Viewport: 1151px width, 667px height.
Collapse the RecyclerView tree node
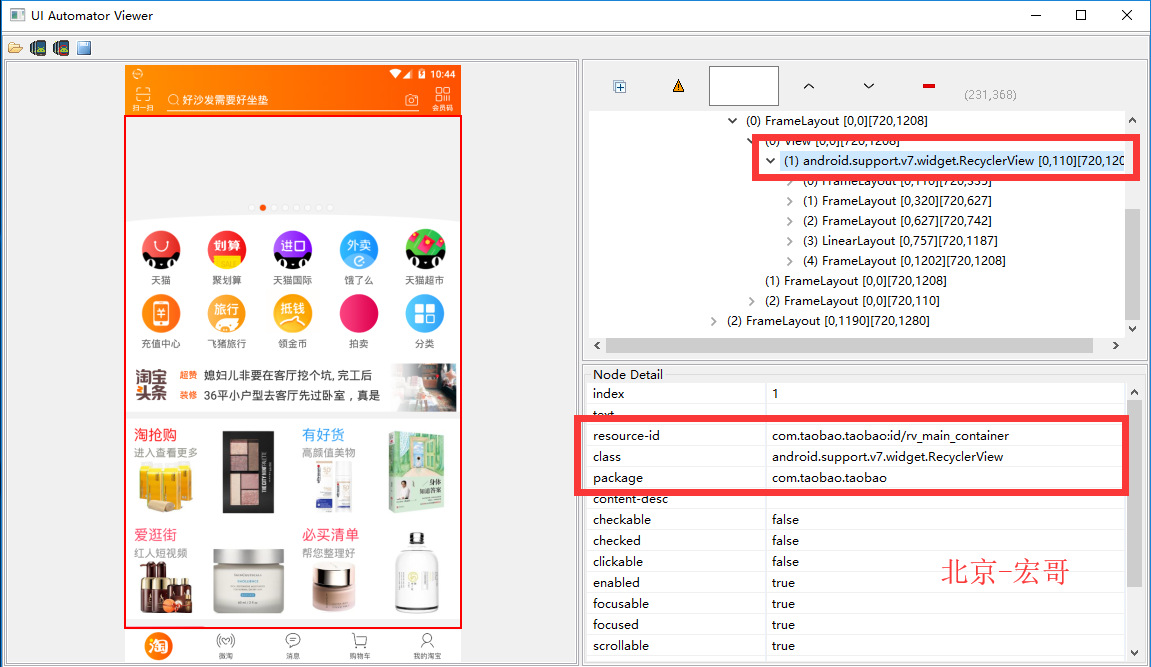point(770,161)
